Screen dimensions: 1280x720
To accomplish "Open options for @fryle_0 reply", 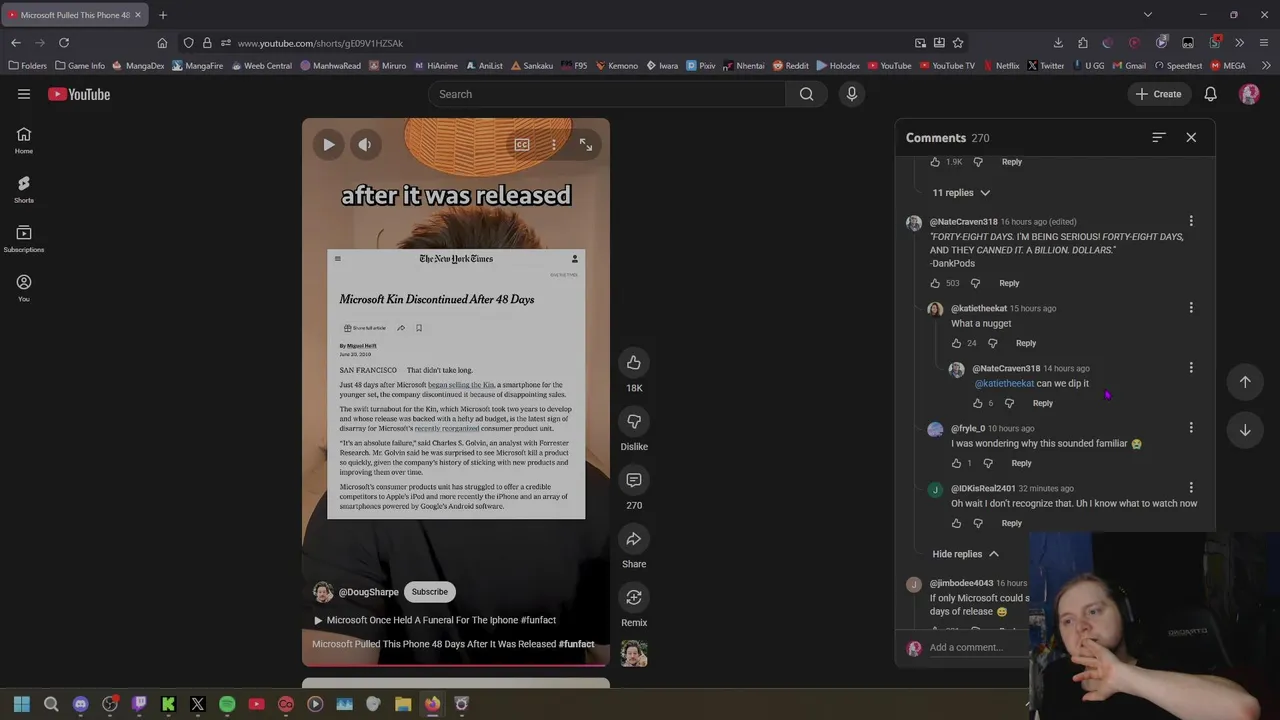I will click(1191, 428).
